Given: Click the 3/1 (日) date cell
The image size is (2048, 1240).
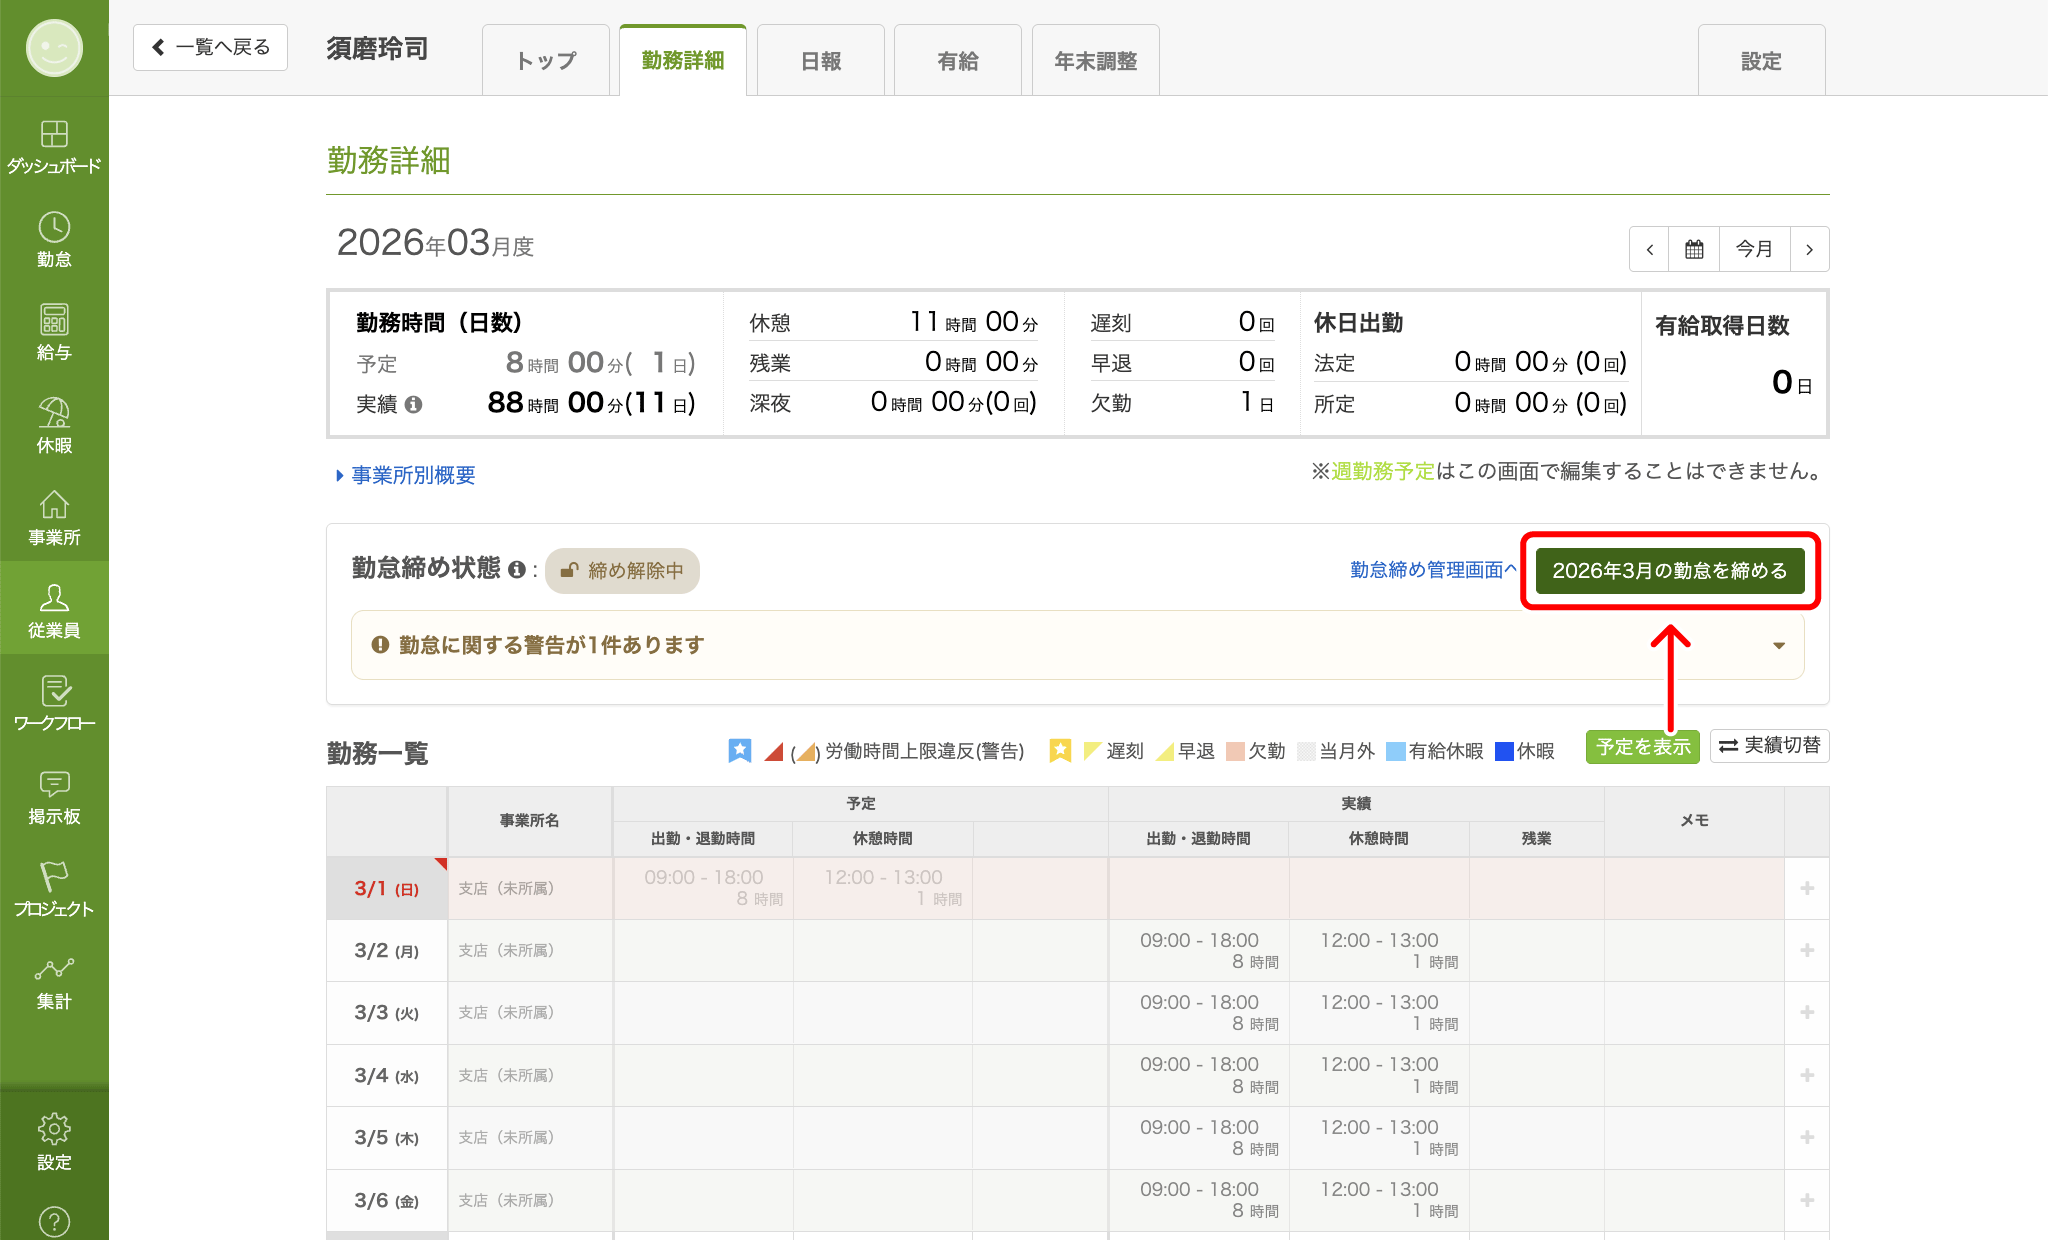Looking at the screenshot, I should pos(387,888).
